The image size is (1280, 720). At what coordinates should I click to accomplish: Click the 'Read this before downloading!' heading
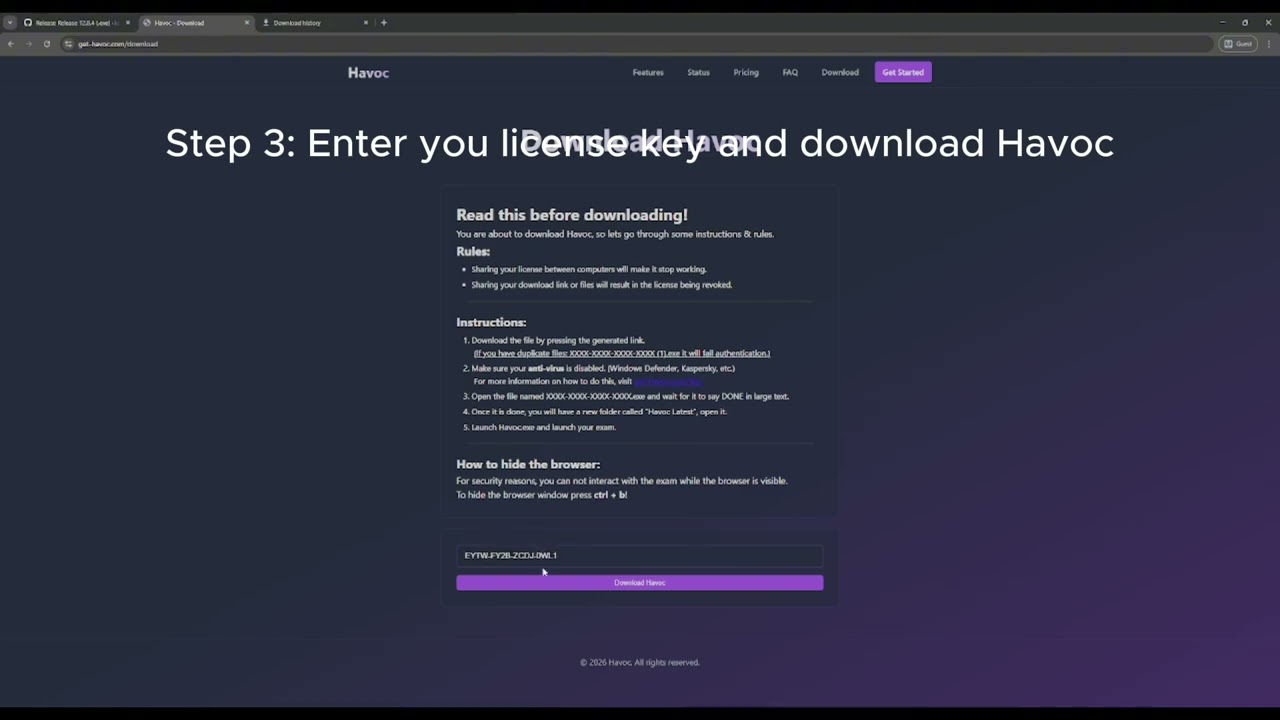click(572, 215)
